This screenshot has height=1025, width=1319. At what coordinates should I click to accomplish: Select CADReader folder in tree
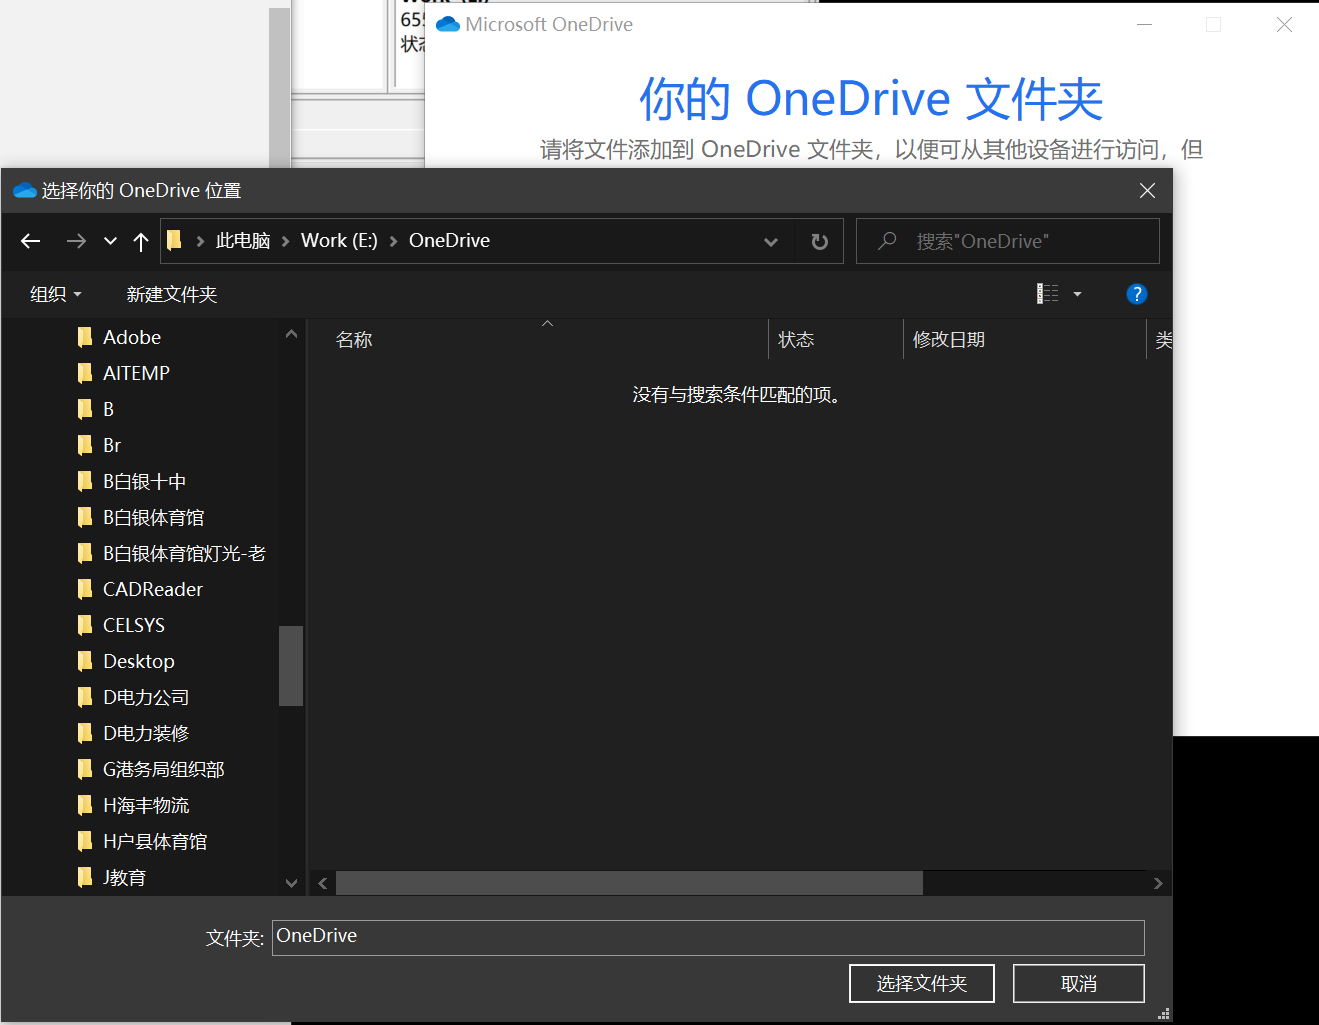152,589
